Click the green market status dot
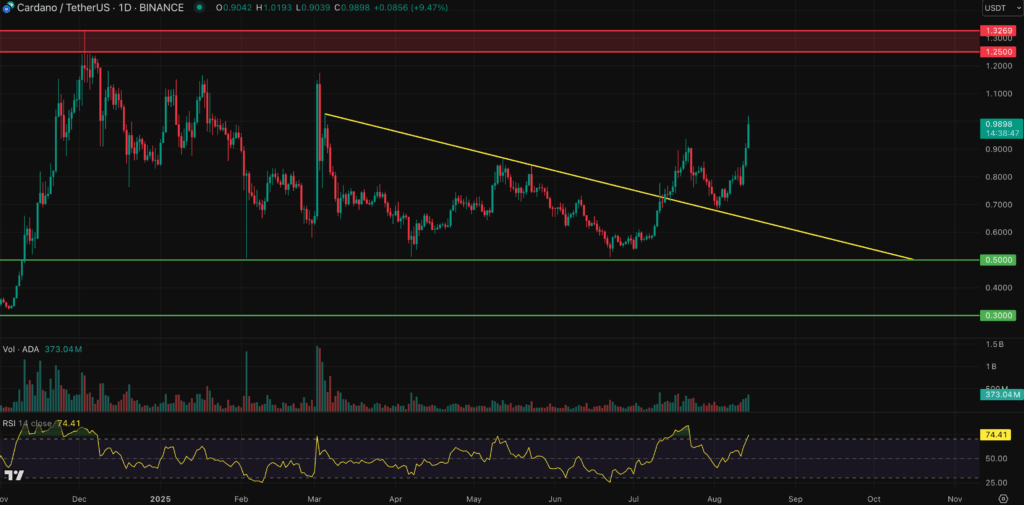Screen dimensions: 1024x505 (198, 8)
